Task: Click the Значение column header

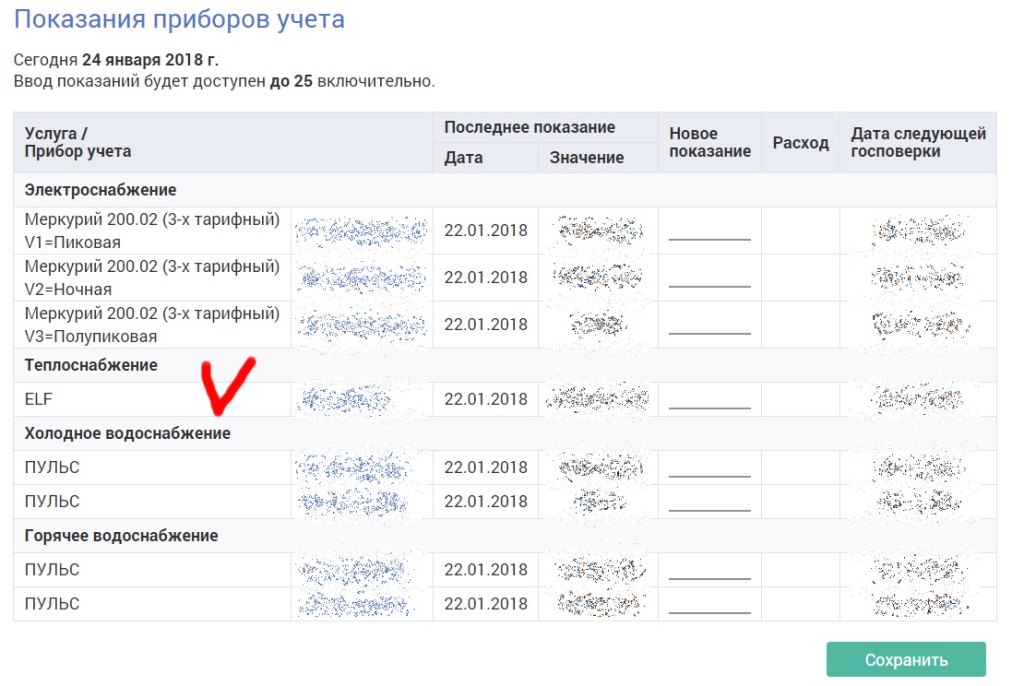Action: pyautogui.click(x=586, y=158)
